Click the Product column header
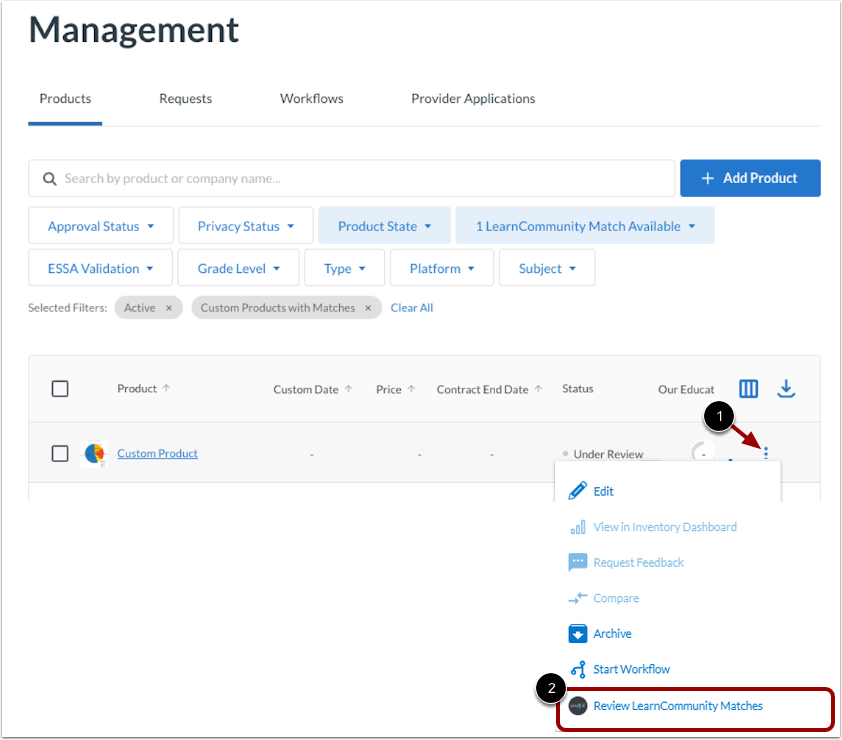Viewport: 842px width, 740px height. pos(137,388)
